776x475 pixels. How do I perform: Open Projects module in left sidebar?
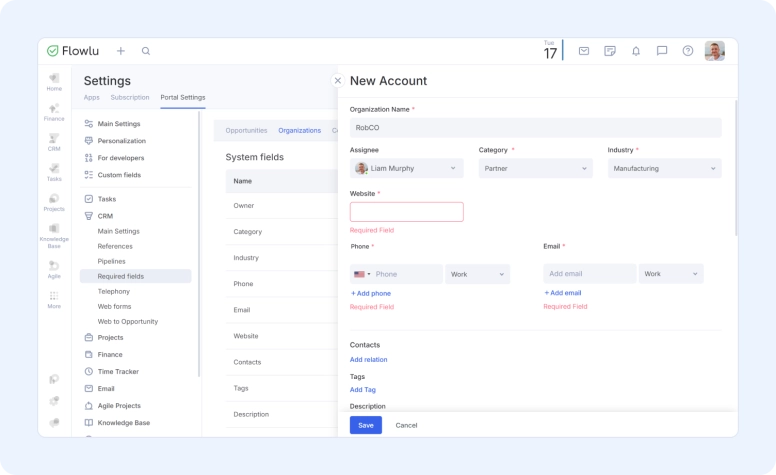click(x=54, y=203)
